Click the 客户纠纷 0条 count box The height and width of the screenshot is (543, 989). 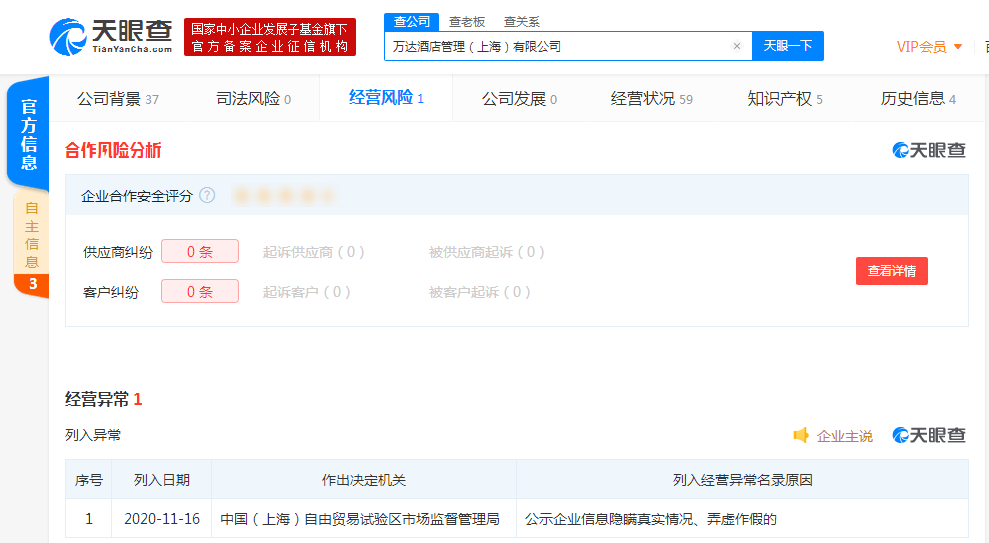click(x=200, y=291)
